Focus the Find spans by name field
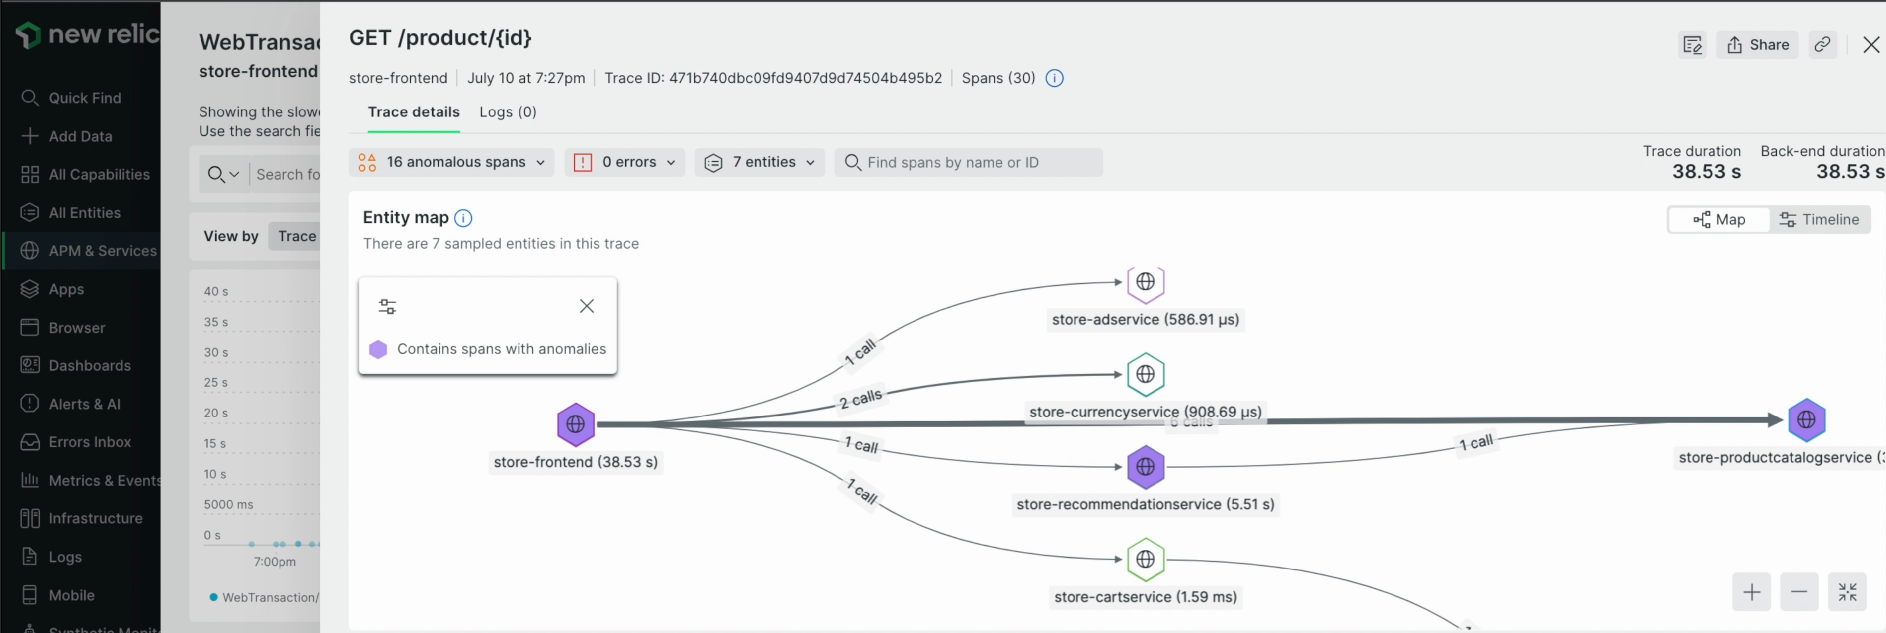Viewport: 1886px width, 633px height. (x=969, y=162)
